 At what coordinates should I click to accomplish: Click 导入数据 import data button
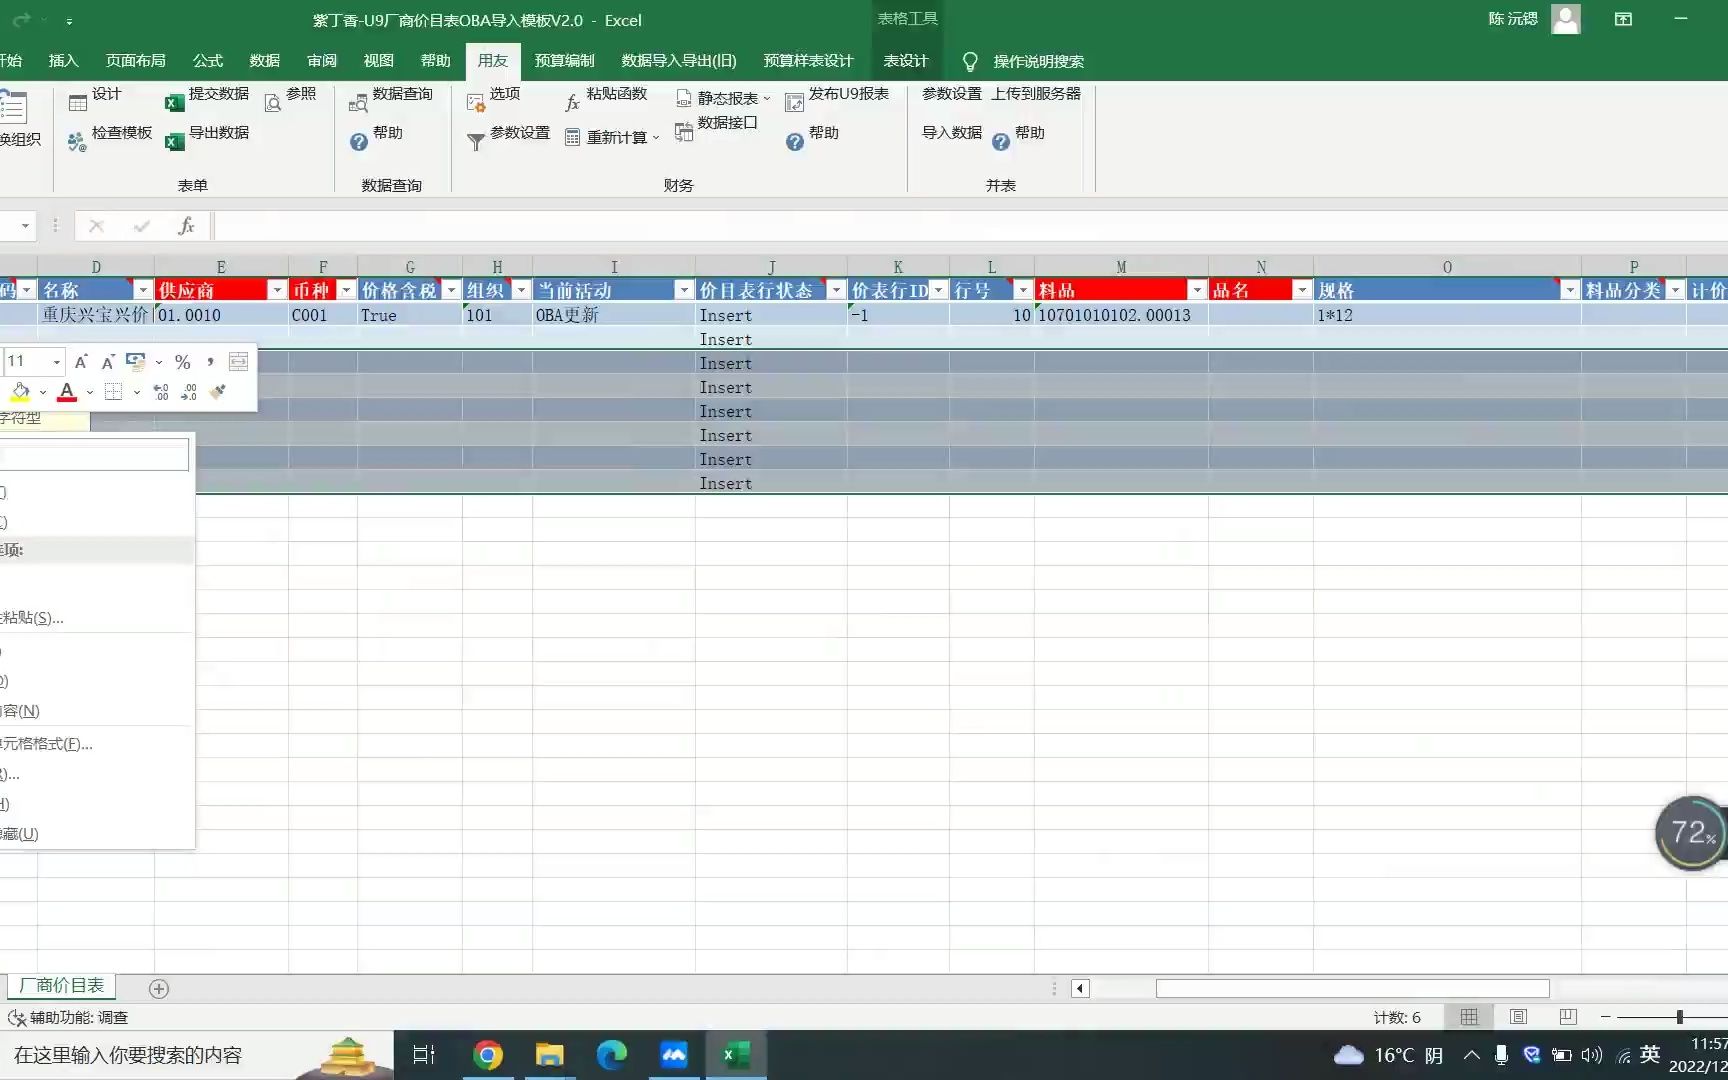[x=951, y=134]
